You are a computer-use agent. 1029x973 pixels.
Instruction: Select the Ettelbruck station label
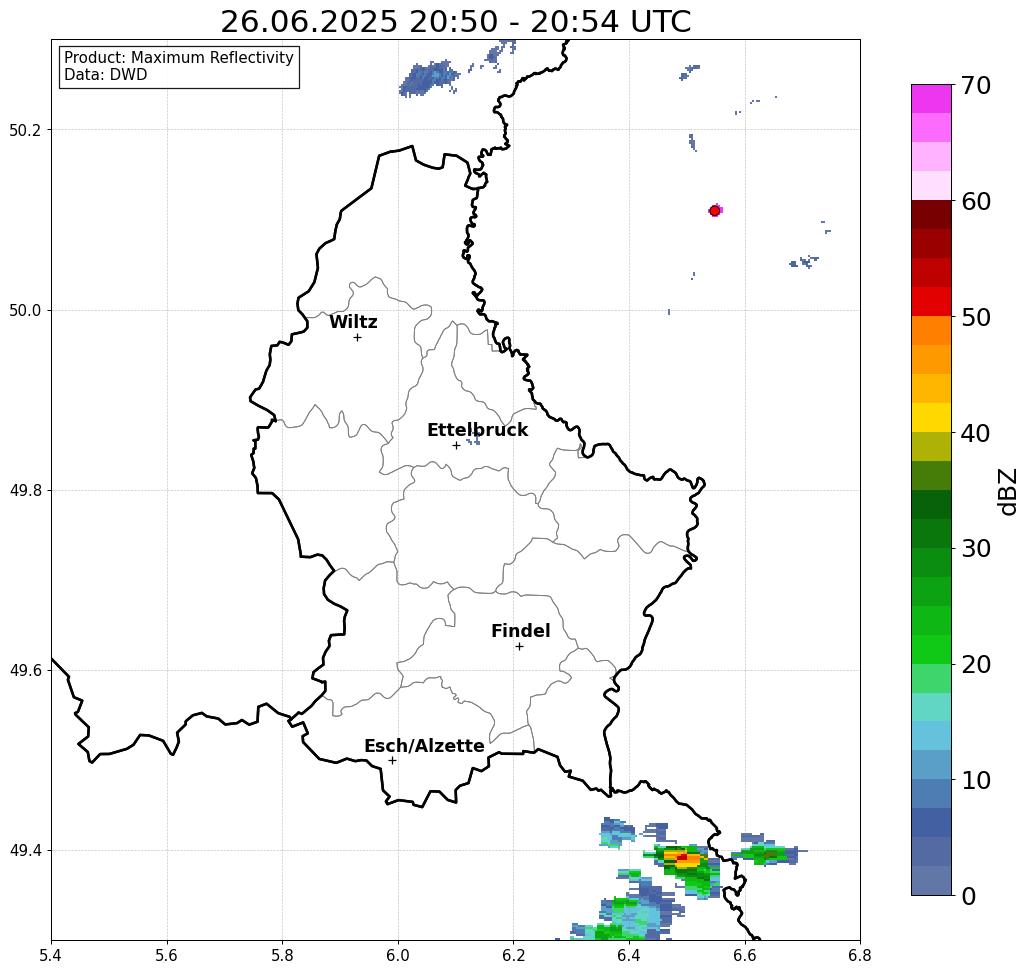[x=477, y=430]
